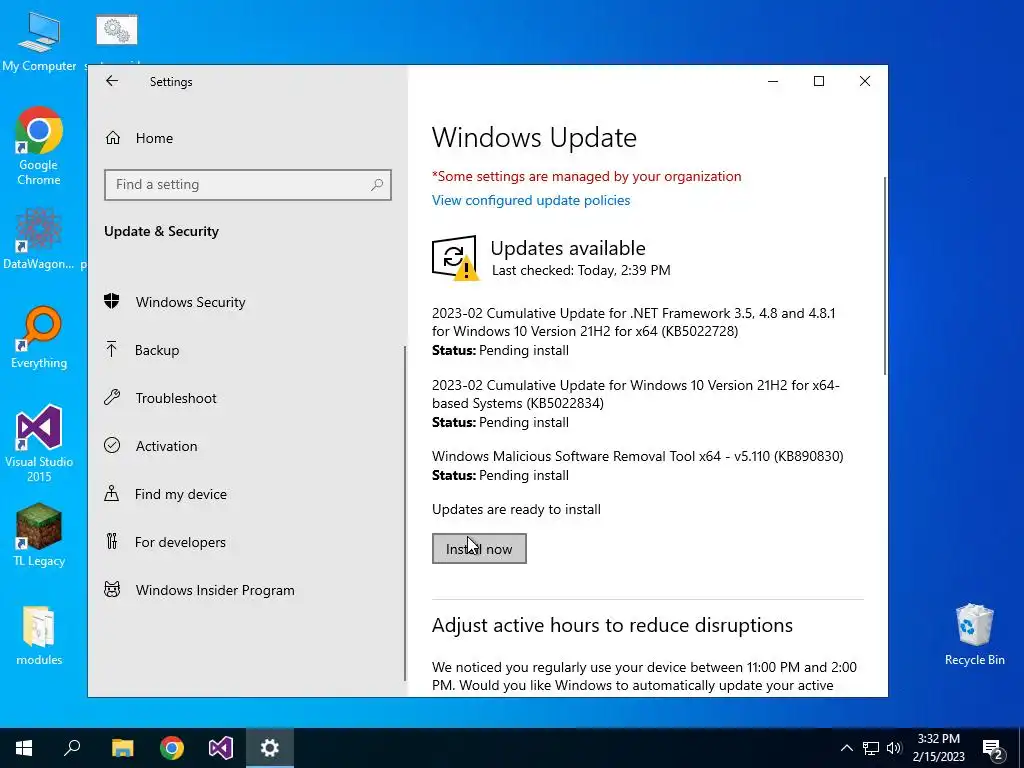Click the Windows Insider cat icon
This screenshot has height=768, width=1024.
pos(112,590)
